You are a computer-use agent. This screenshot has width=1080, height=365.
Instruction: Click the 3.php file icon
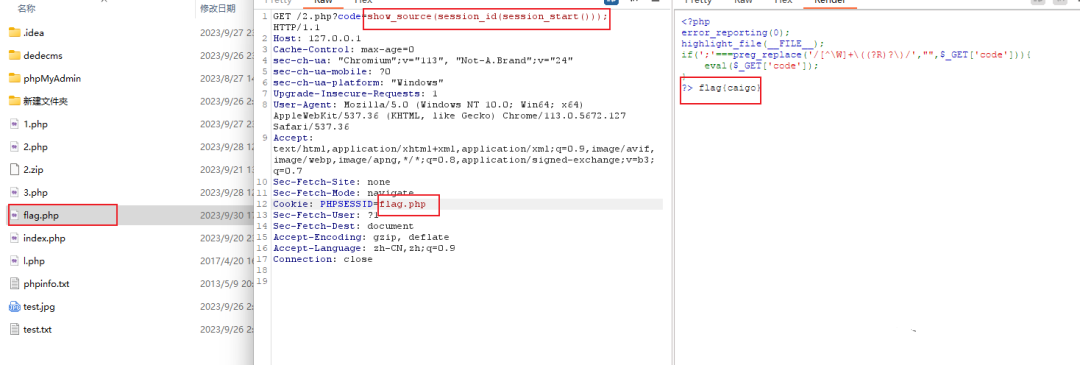[x=14, y=192]
